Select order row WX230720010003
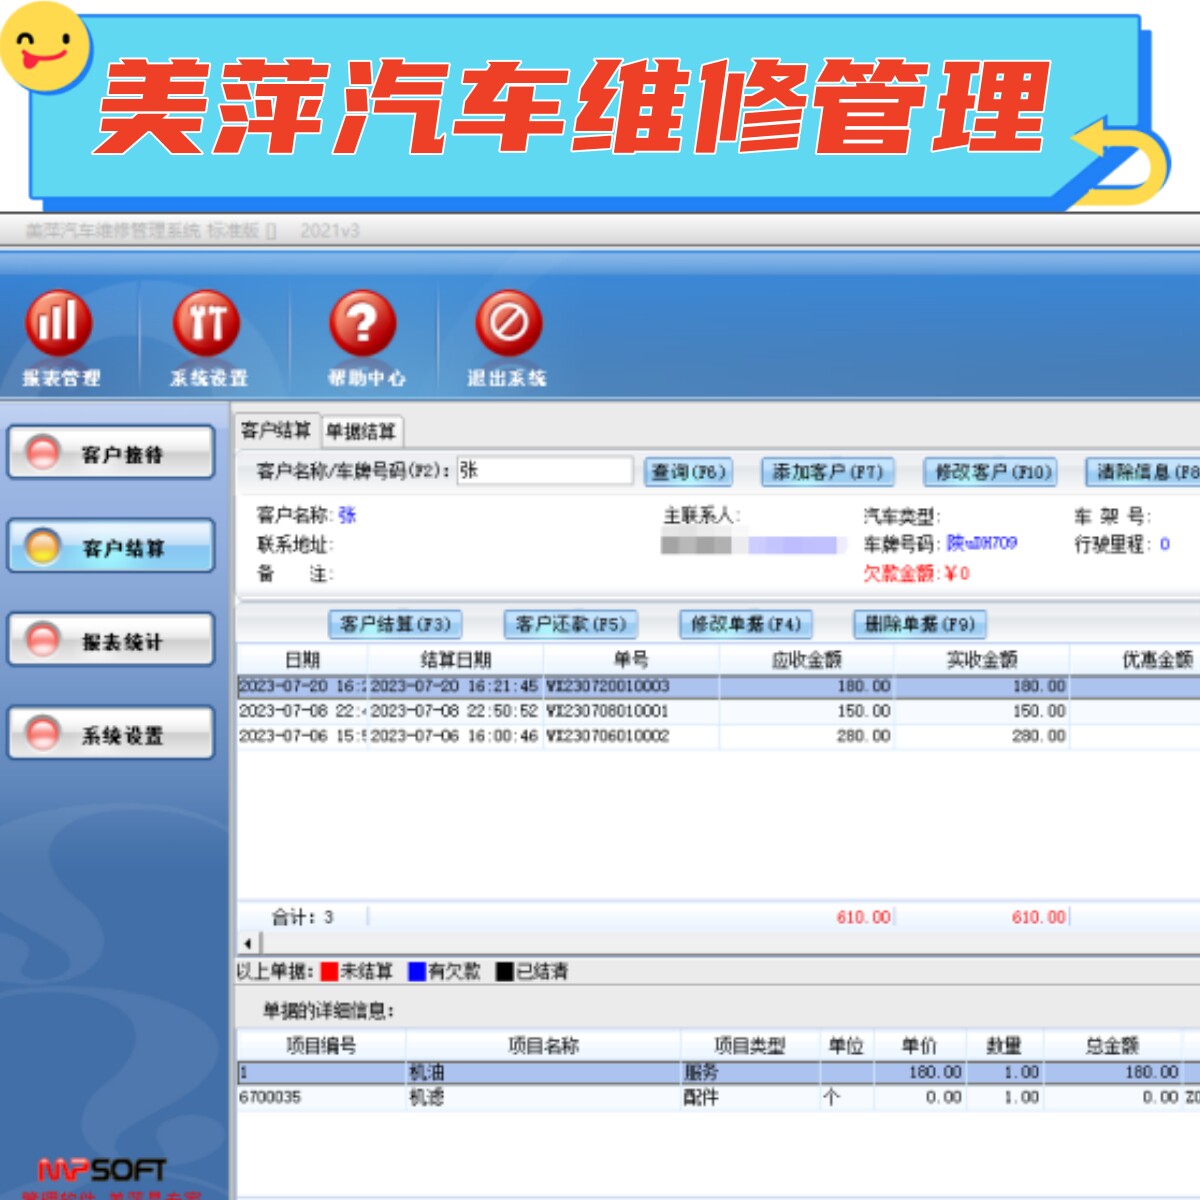The width and height of the screenshot is (1200, 1200). click(718, 686)
